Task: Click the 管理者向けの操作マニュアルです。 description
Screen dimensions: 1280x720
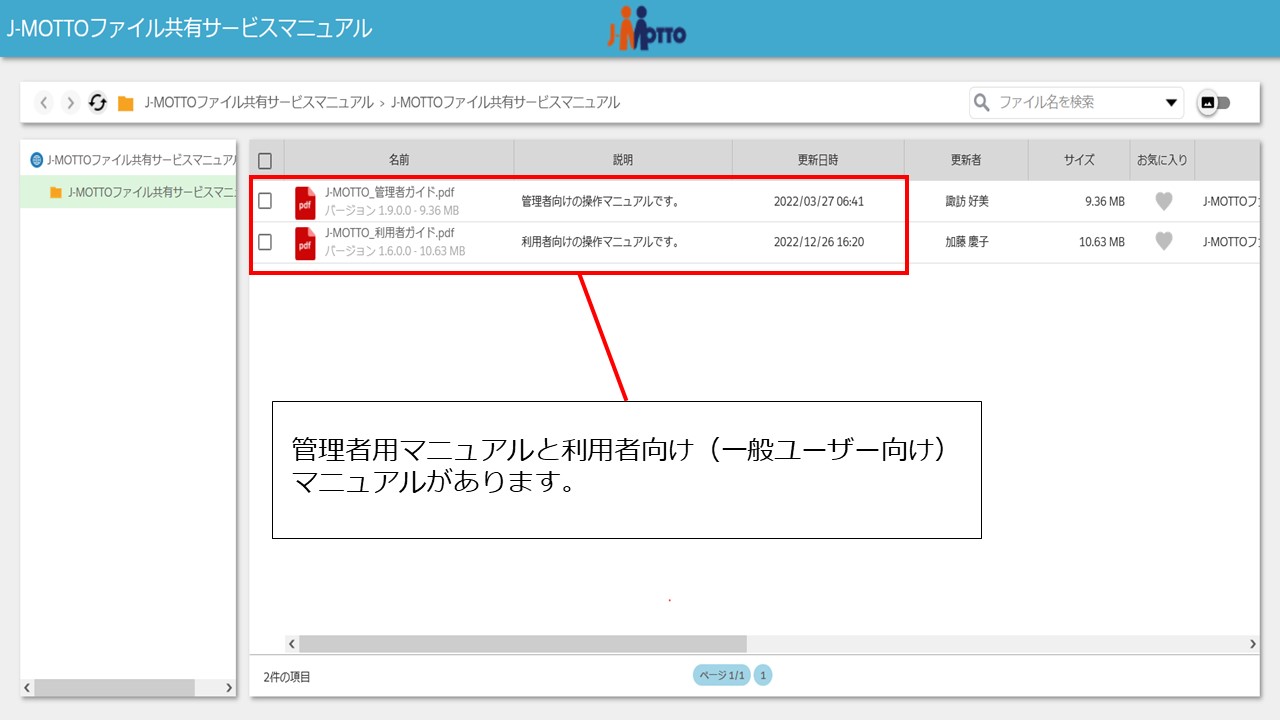Action: pyautogui.click(x=600, y=201)
